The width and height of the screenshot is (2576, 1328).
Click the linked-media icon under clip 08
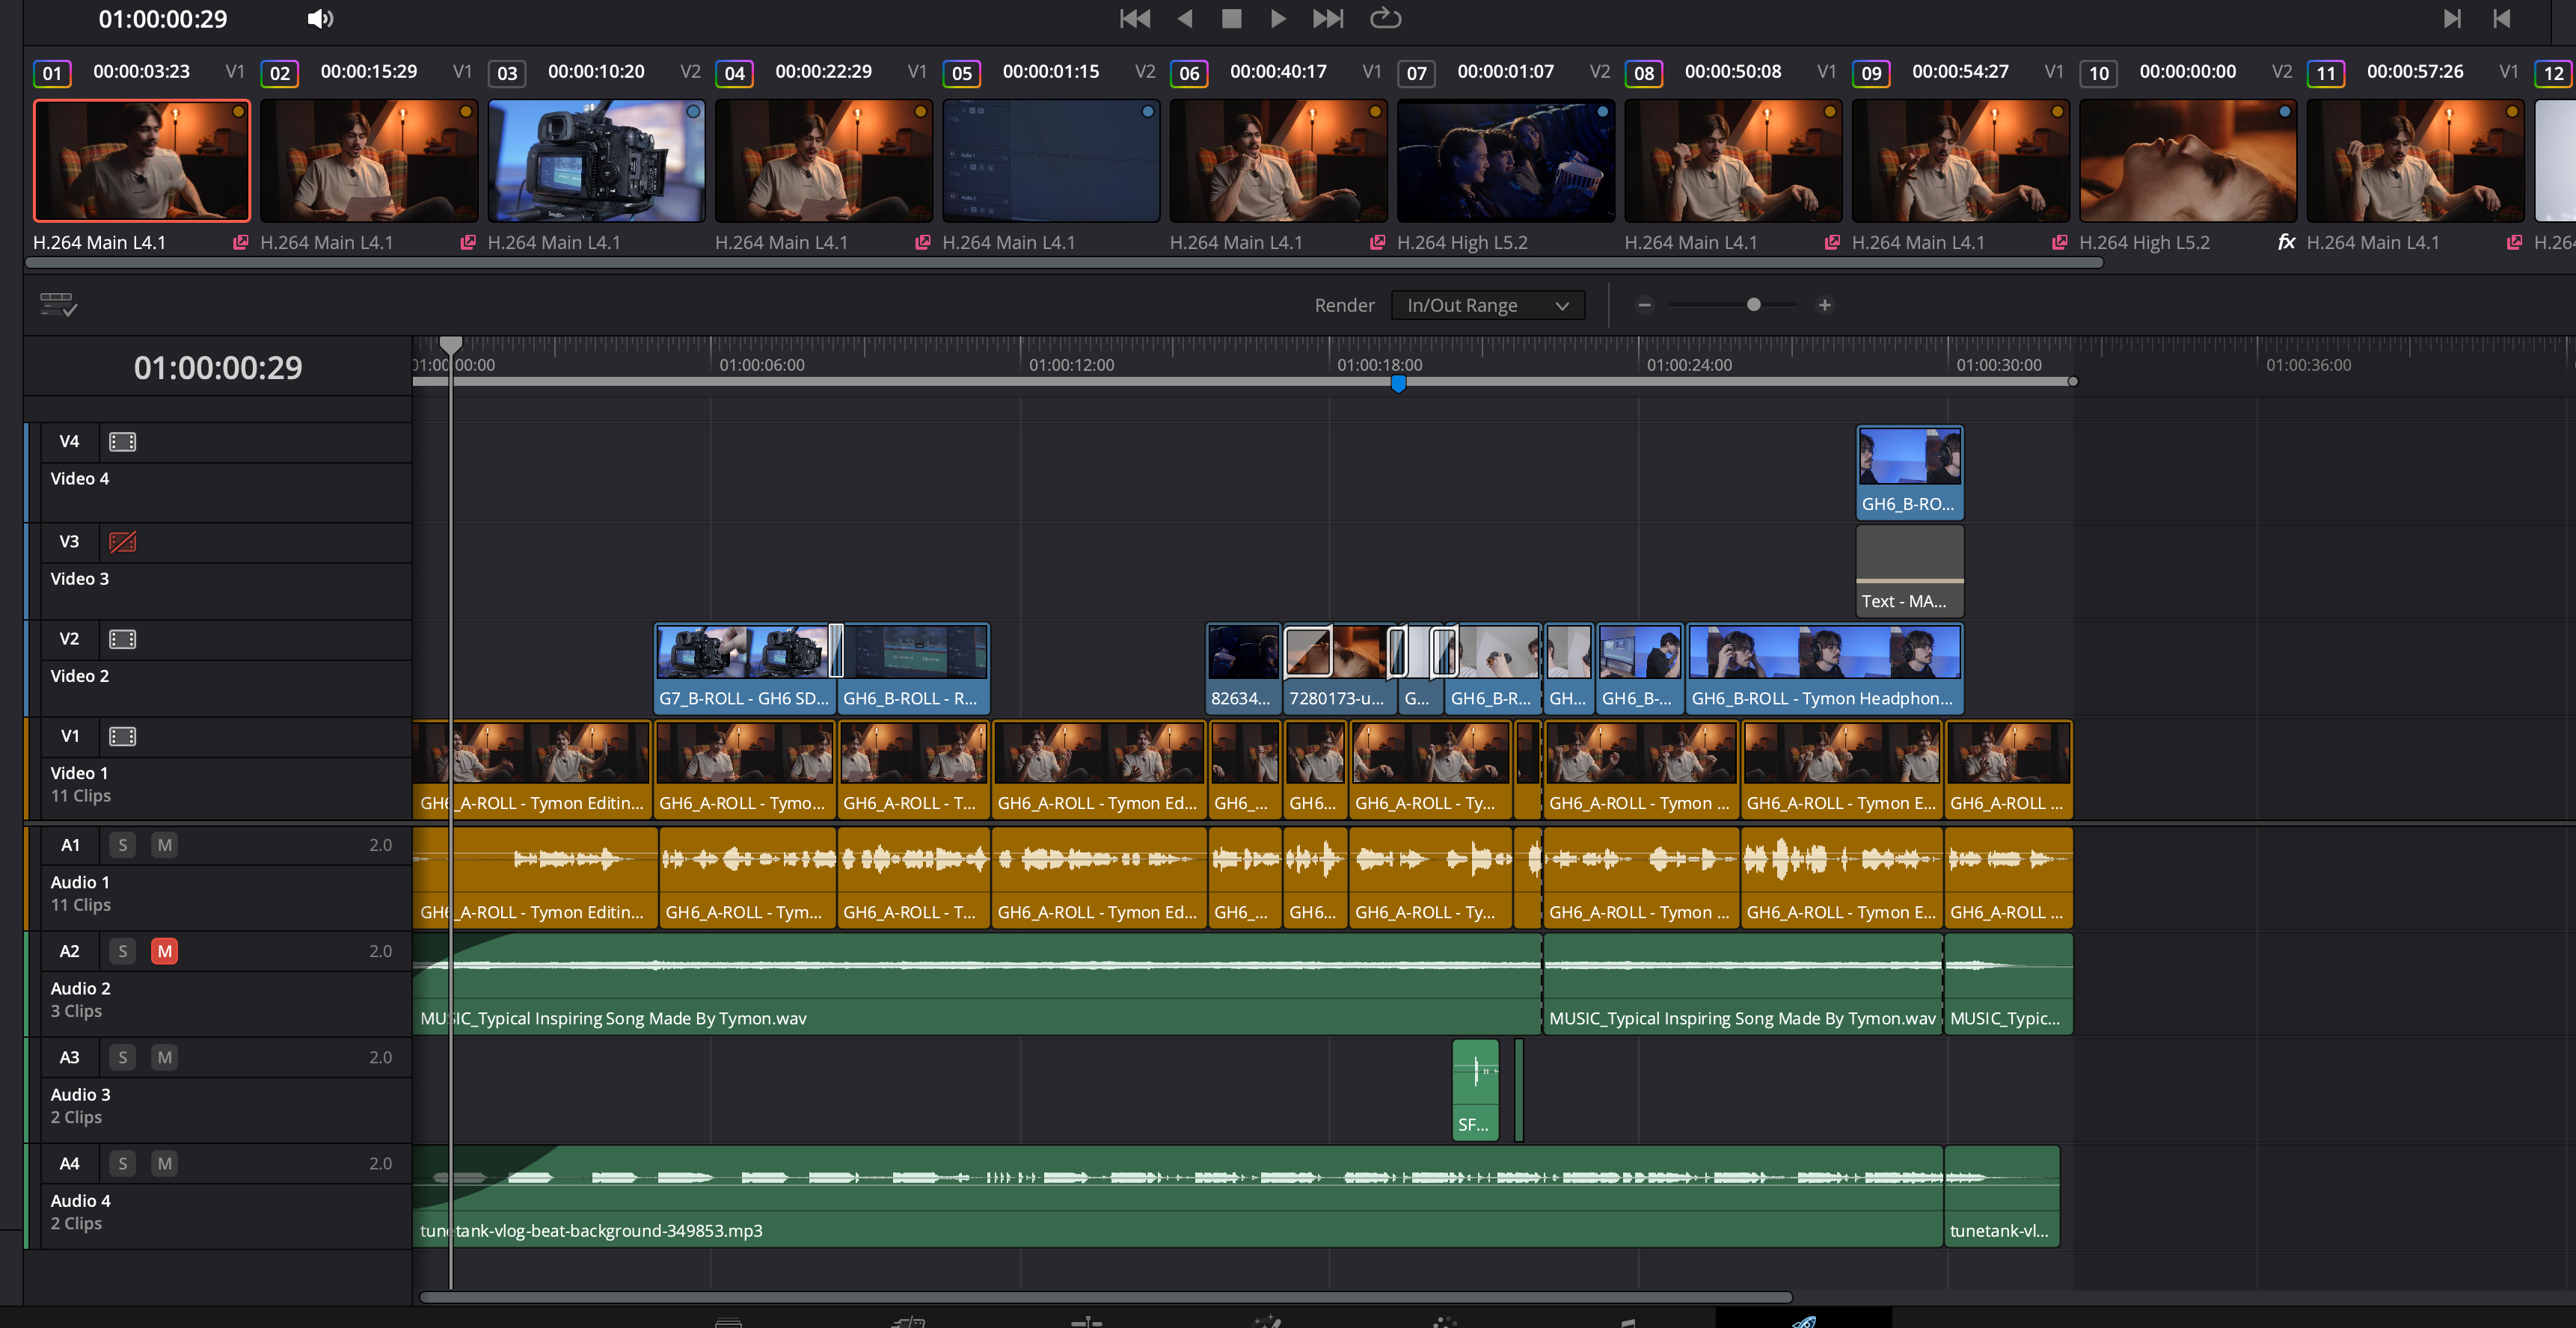1832,242
